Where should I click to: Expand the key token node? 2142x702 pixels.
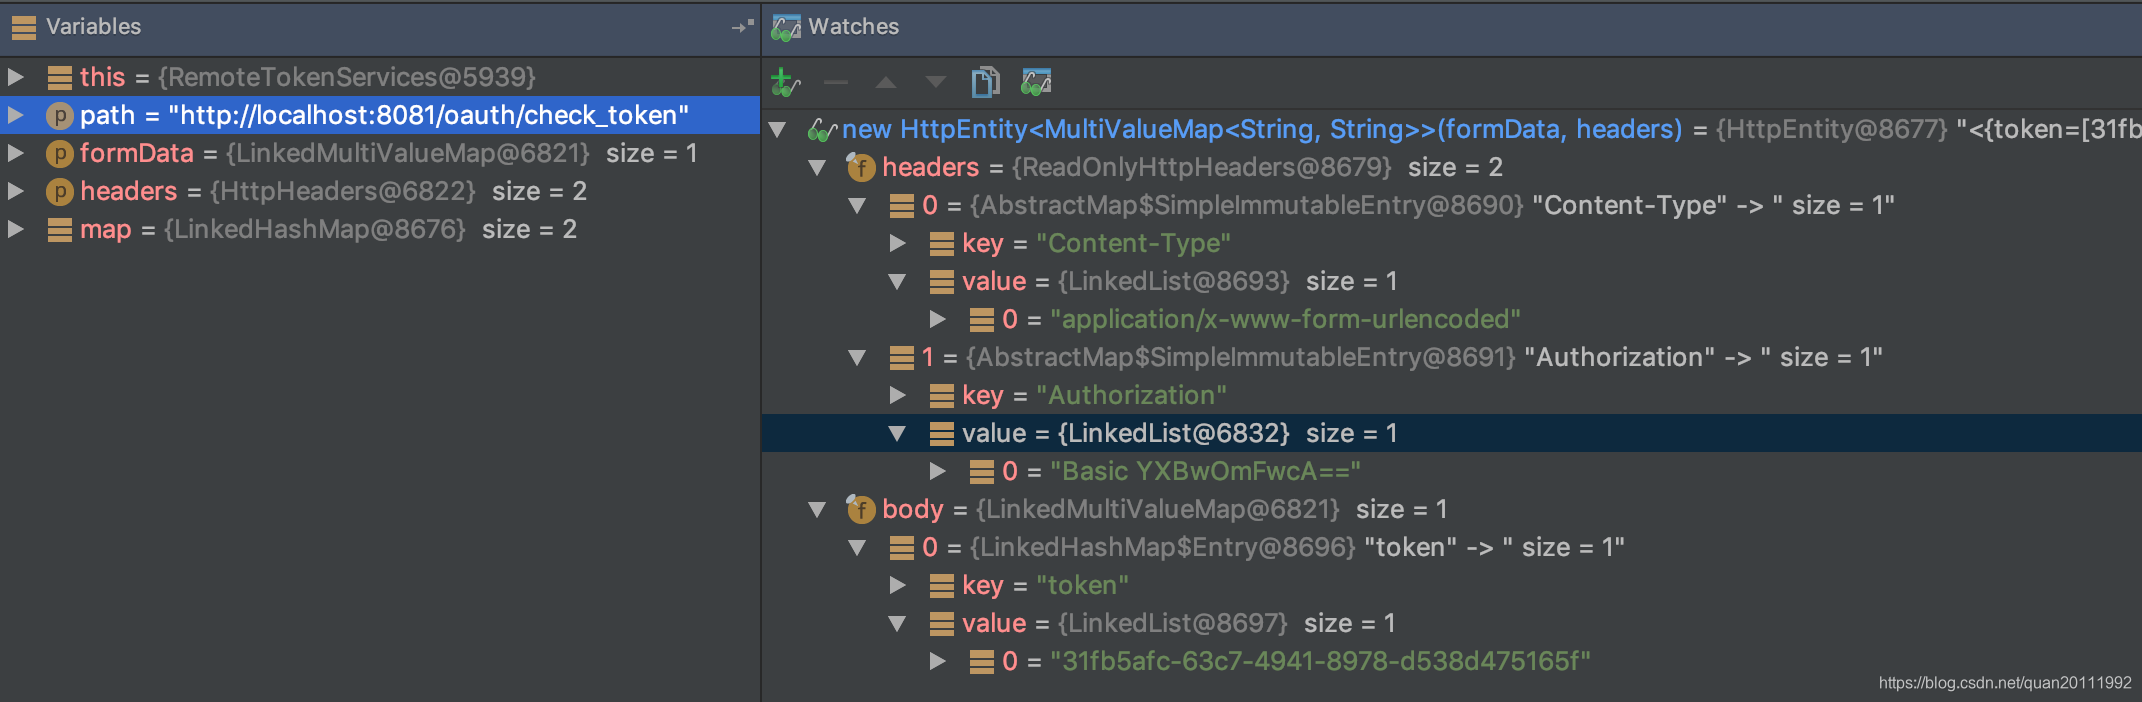pyautogui.click(x=897, y=585)
